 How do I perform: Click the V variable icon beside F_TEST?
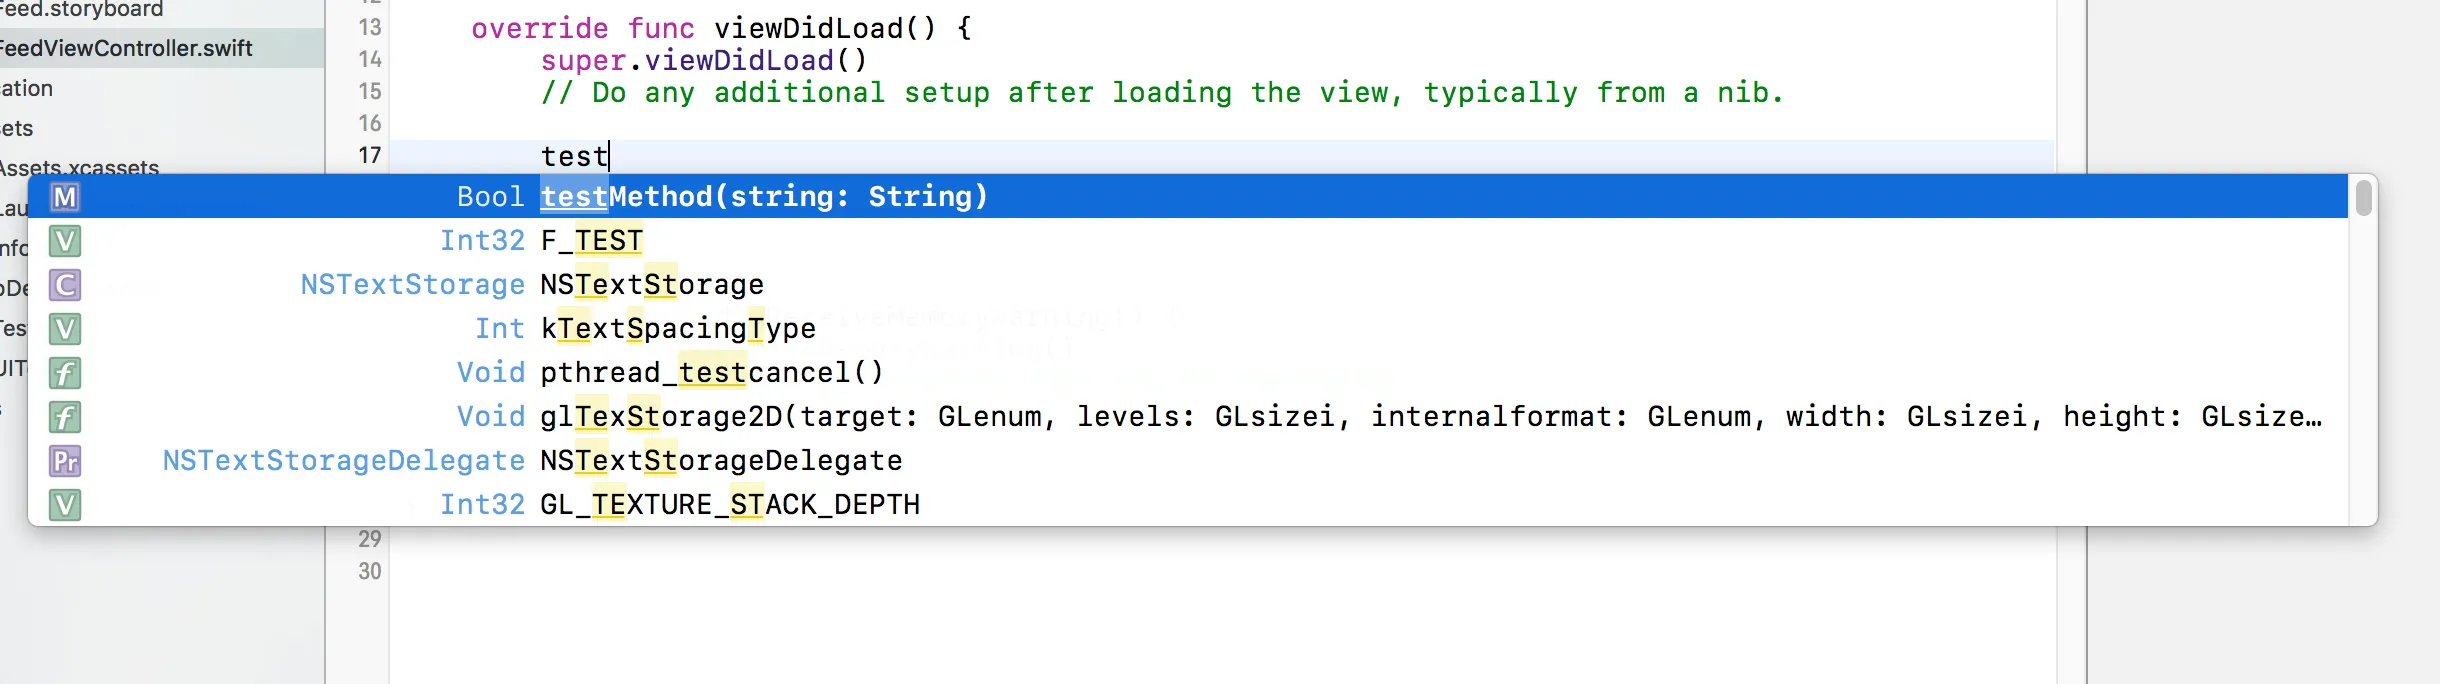pyautogui.click(x=65, y=241)
